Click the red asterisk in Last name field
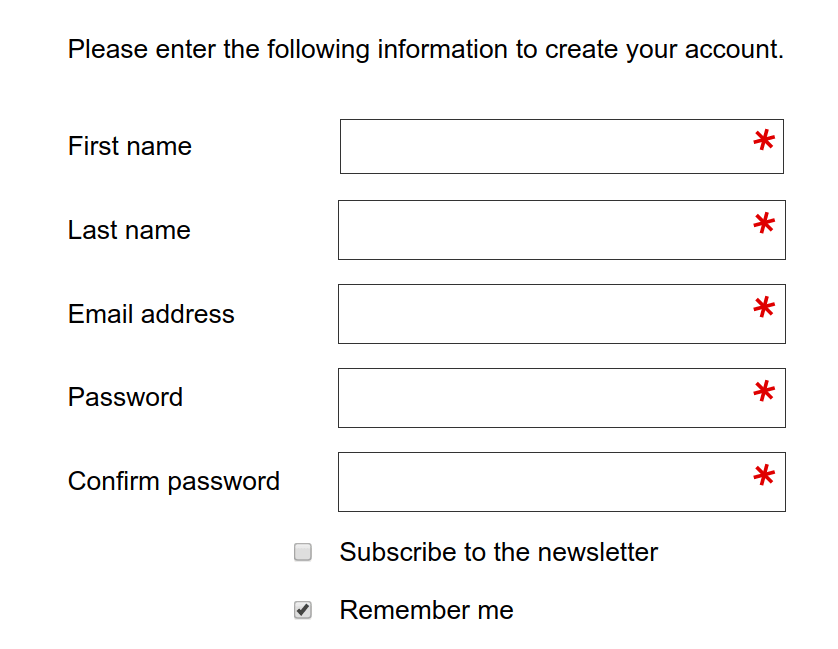 764,227
